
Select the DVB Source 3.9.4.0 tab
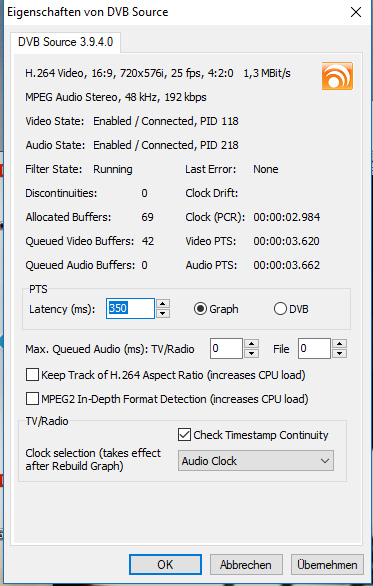65,42
